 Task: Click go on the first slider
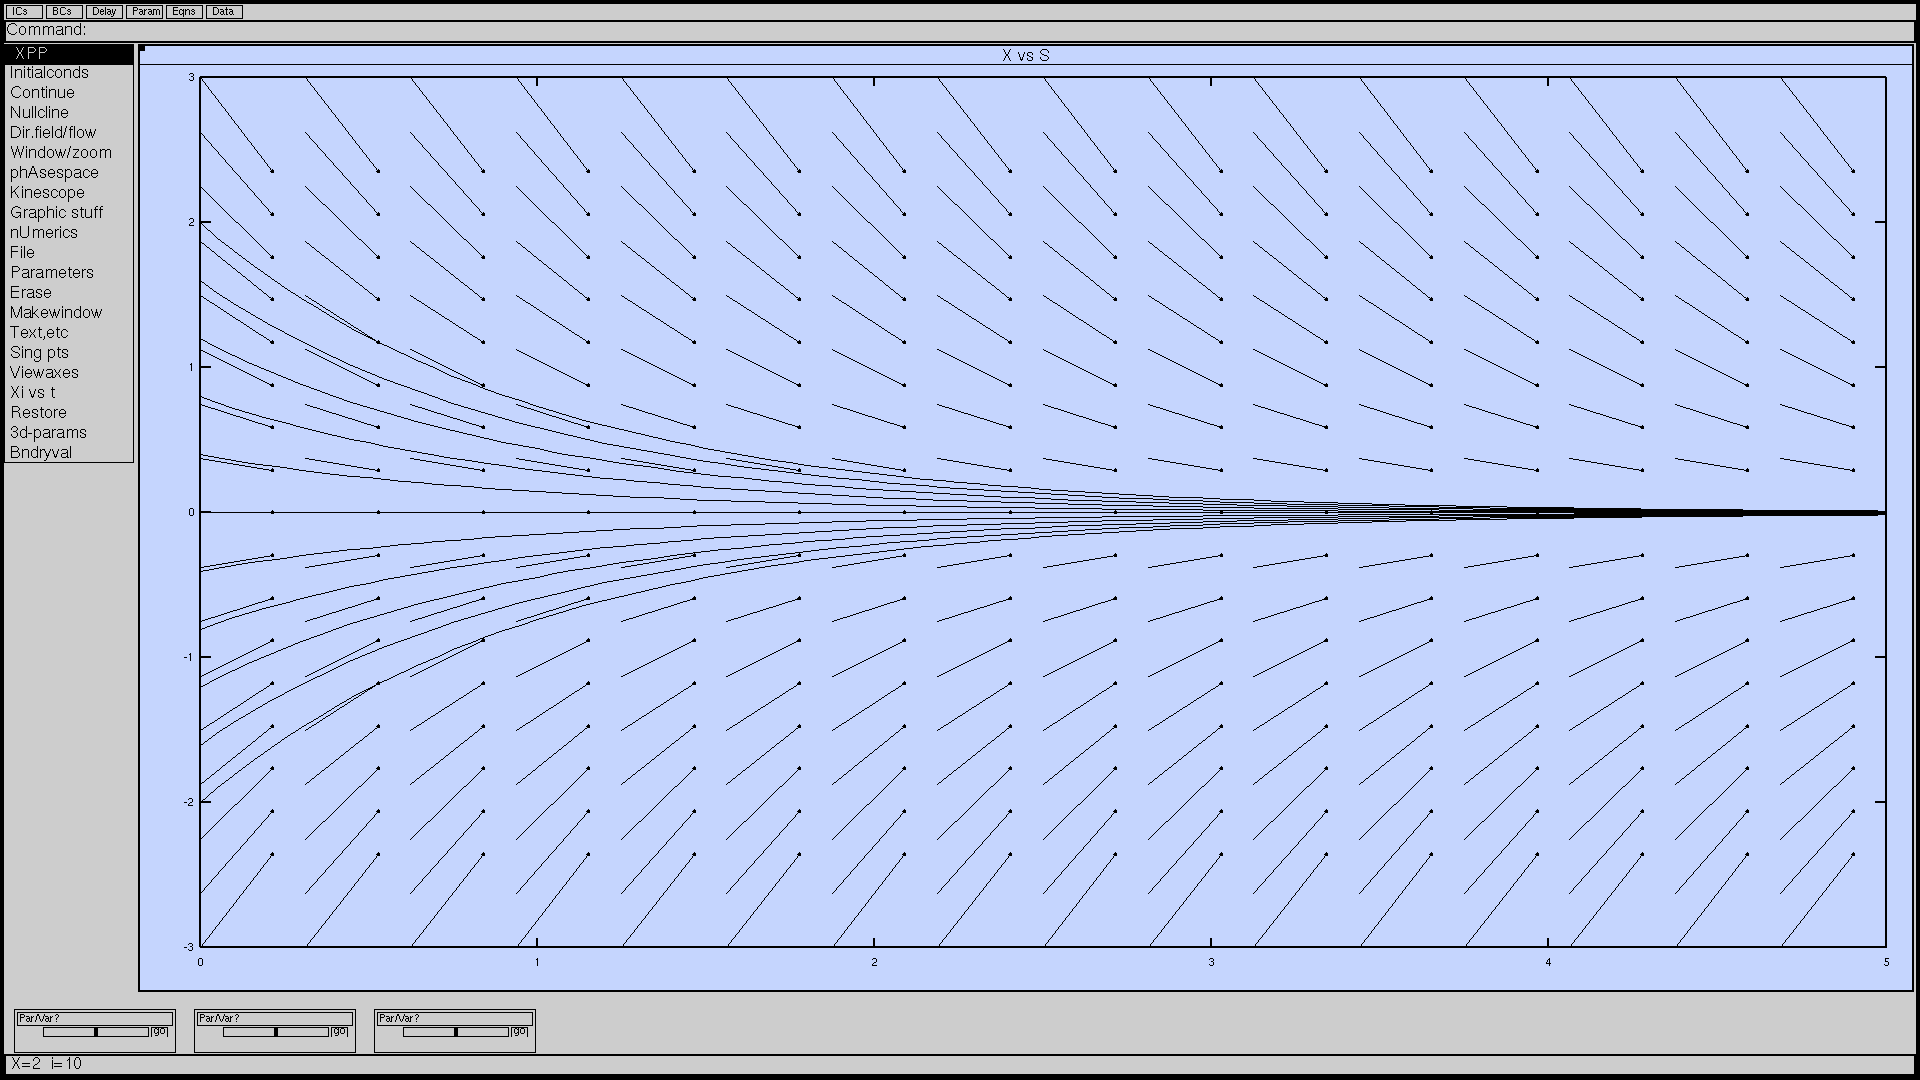(160, 1031)
